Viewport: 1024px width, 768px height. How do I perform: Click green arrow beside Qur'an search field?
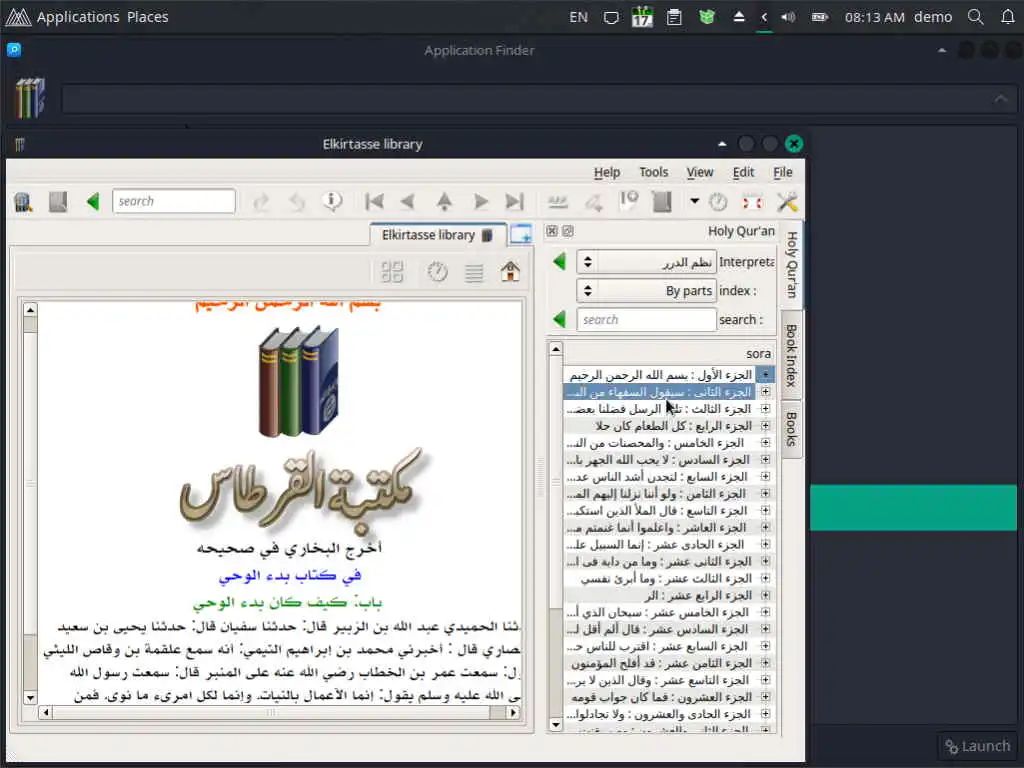[x=559, y=319]
